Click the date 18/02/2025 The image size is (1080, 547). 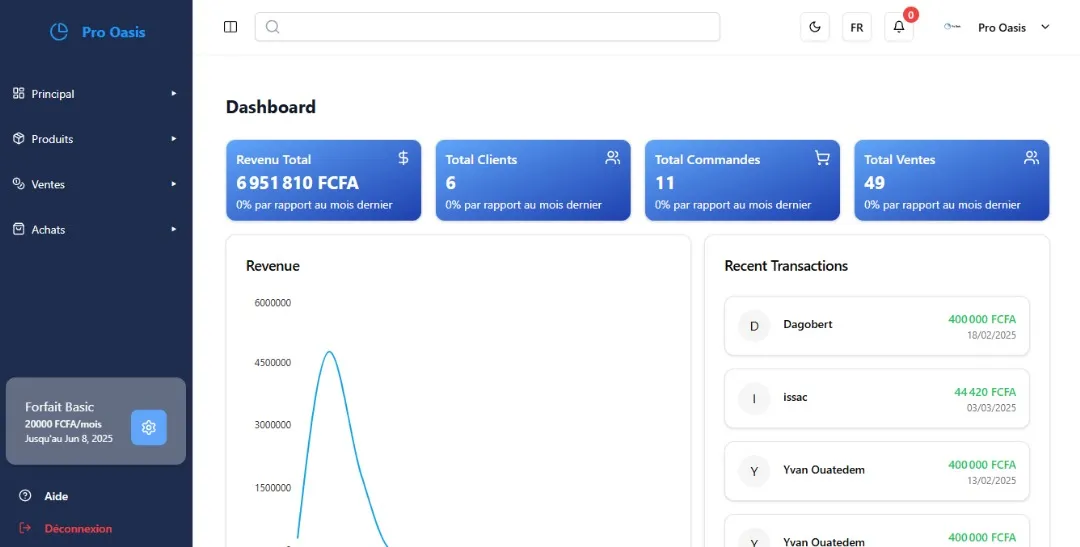point(991,335)
